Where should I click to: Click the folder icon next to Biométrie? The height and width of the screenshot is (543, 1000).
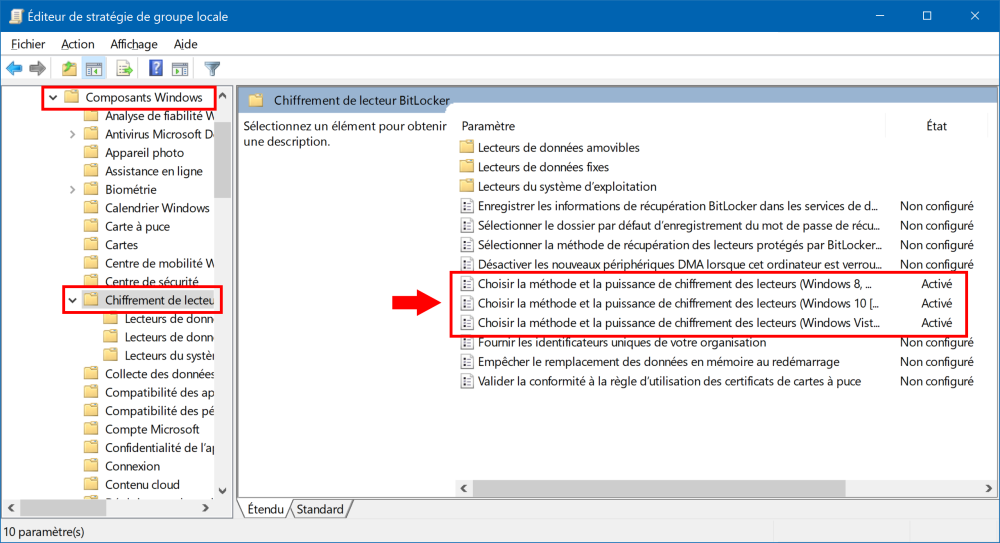92,190
